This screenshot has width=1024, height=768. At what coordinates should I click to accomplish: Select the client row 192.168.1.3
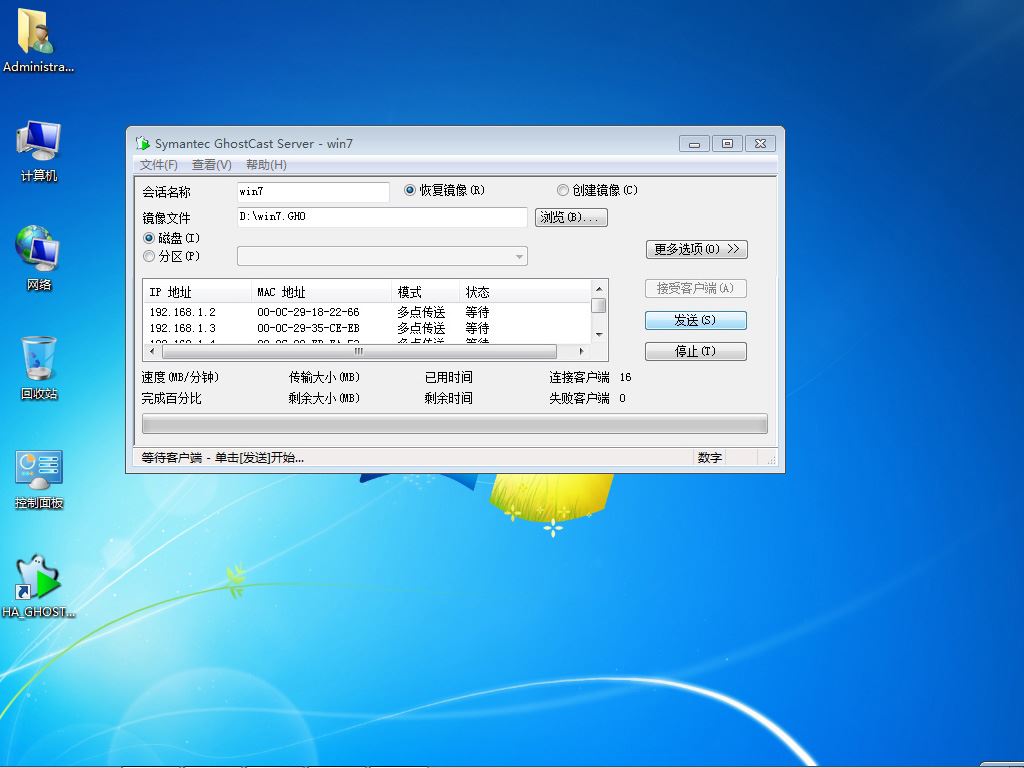click(x=367, y=328)
